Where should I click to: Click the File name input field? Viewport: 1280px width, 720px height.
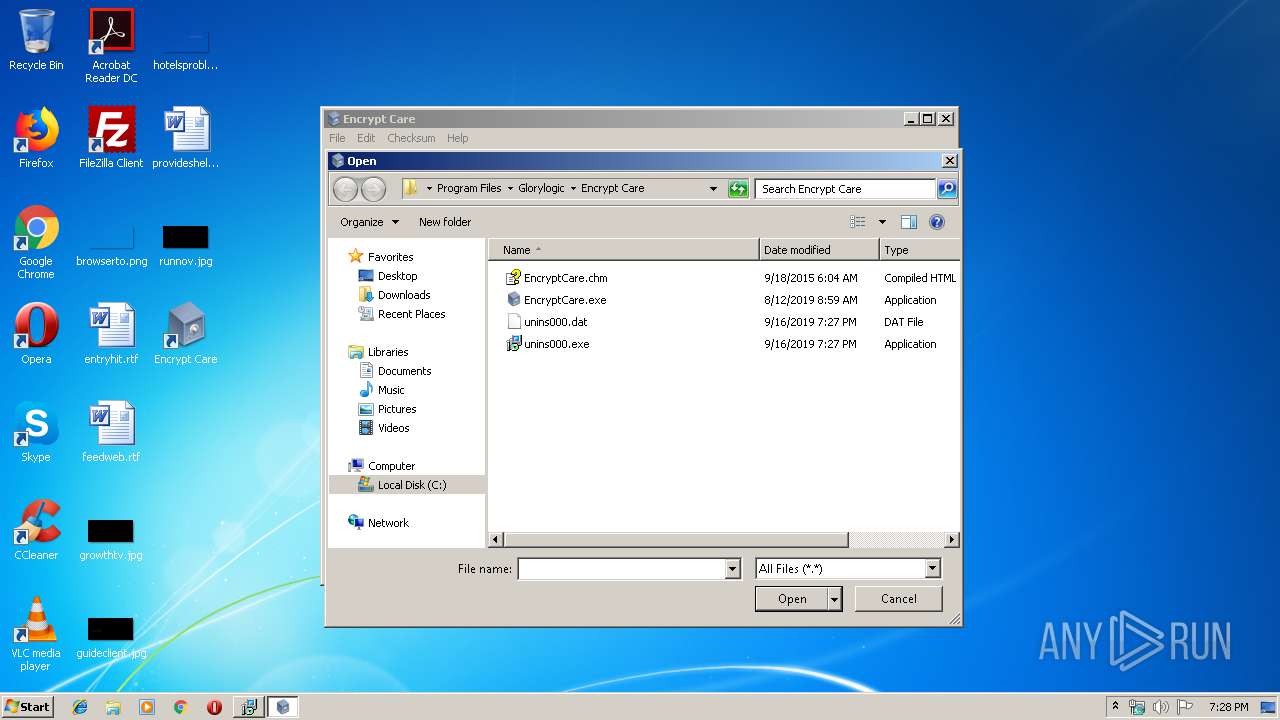click(621, 569)
